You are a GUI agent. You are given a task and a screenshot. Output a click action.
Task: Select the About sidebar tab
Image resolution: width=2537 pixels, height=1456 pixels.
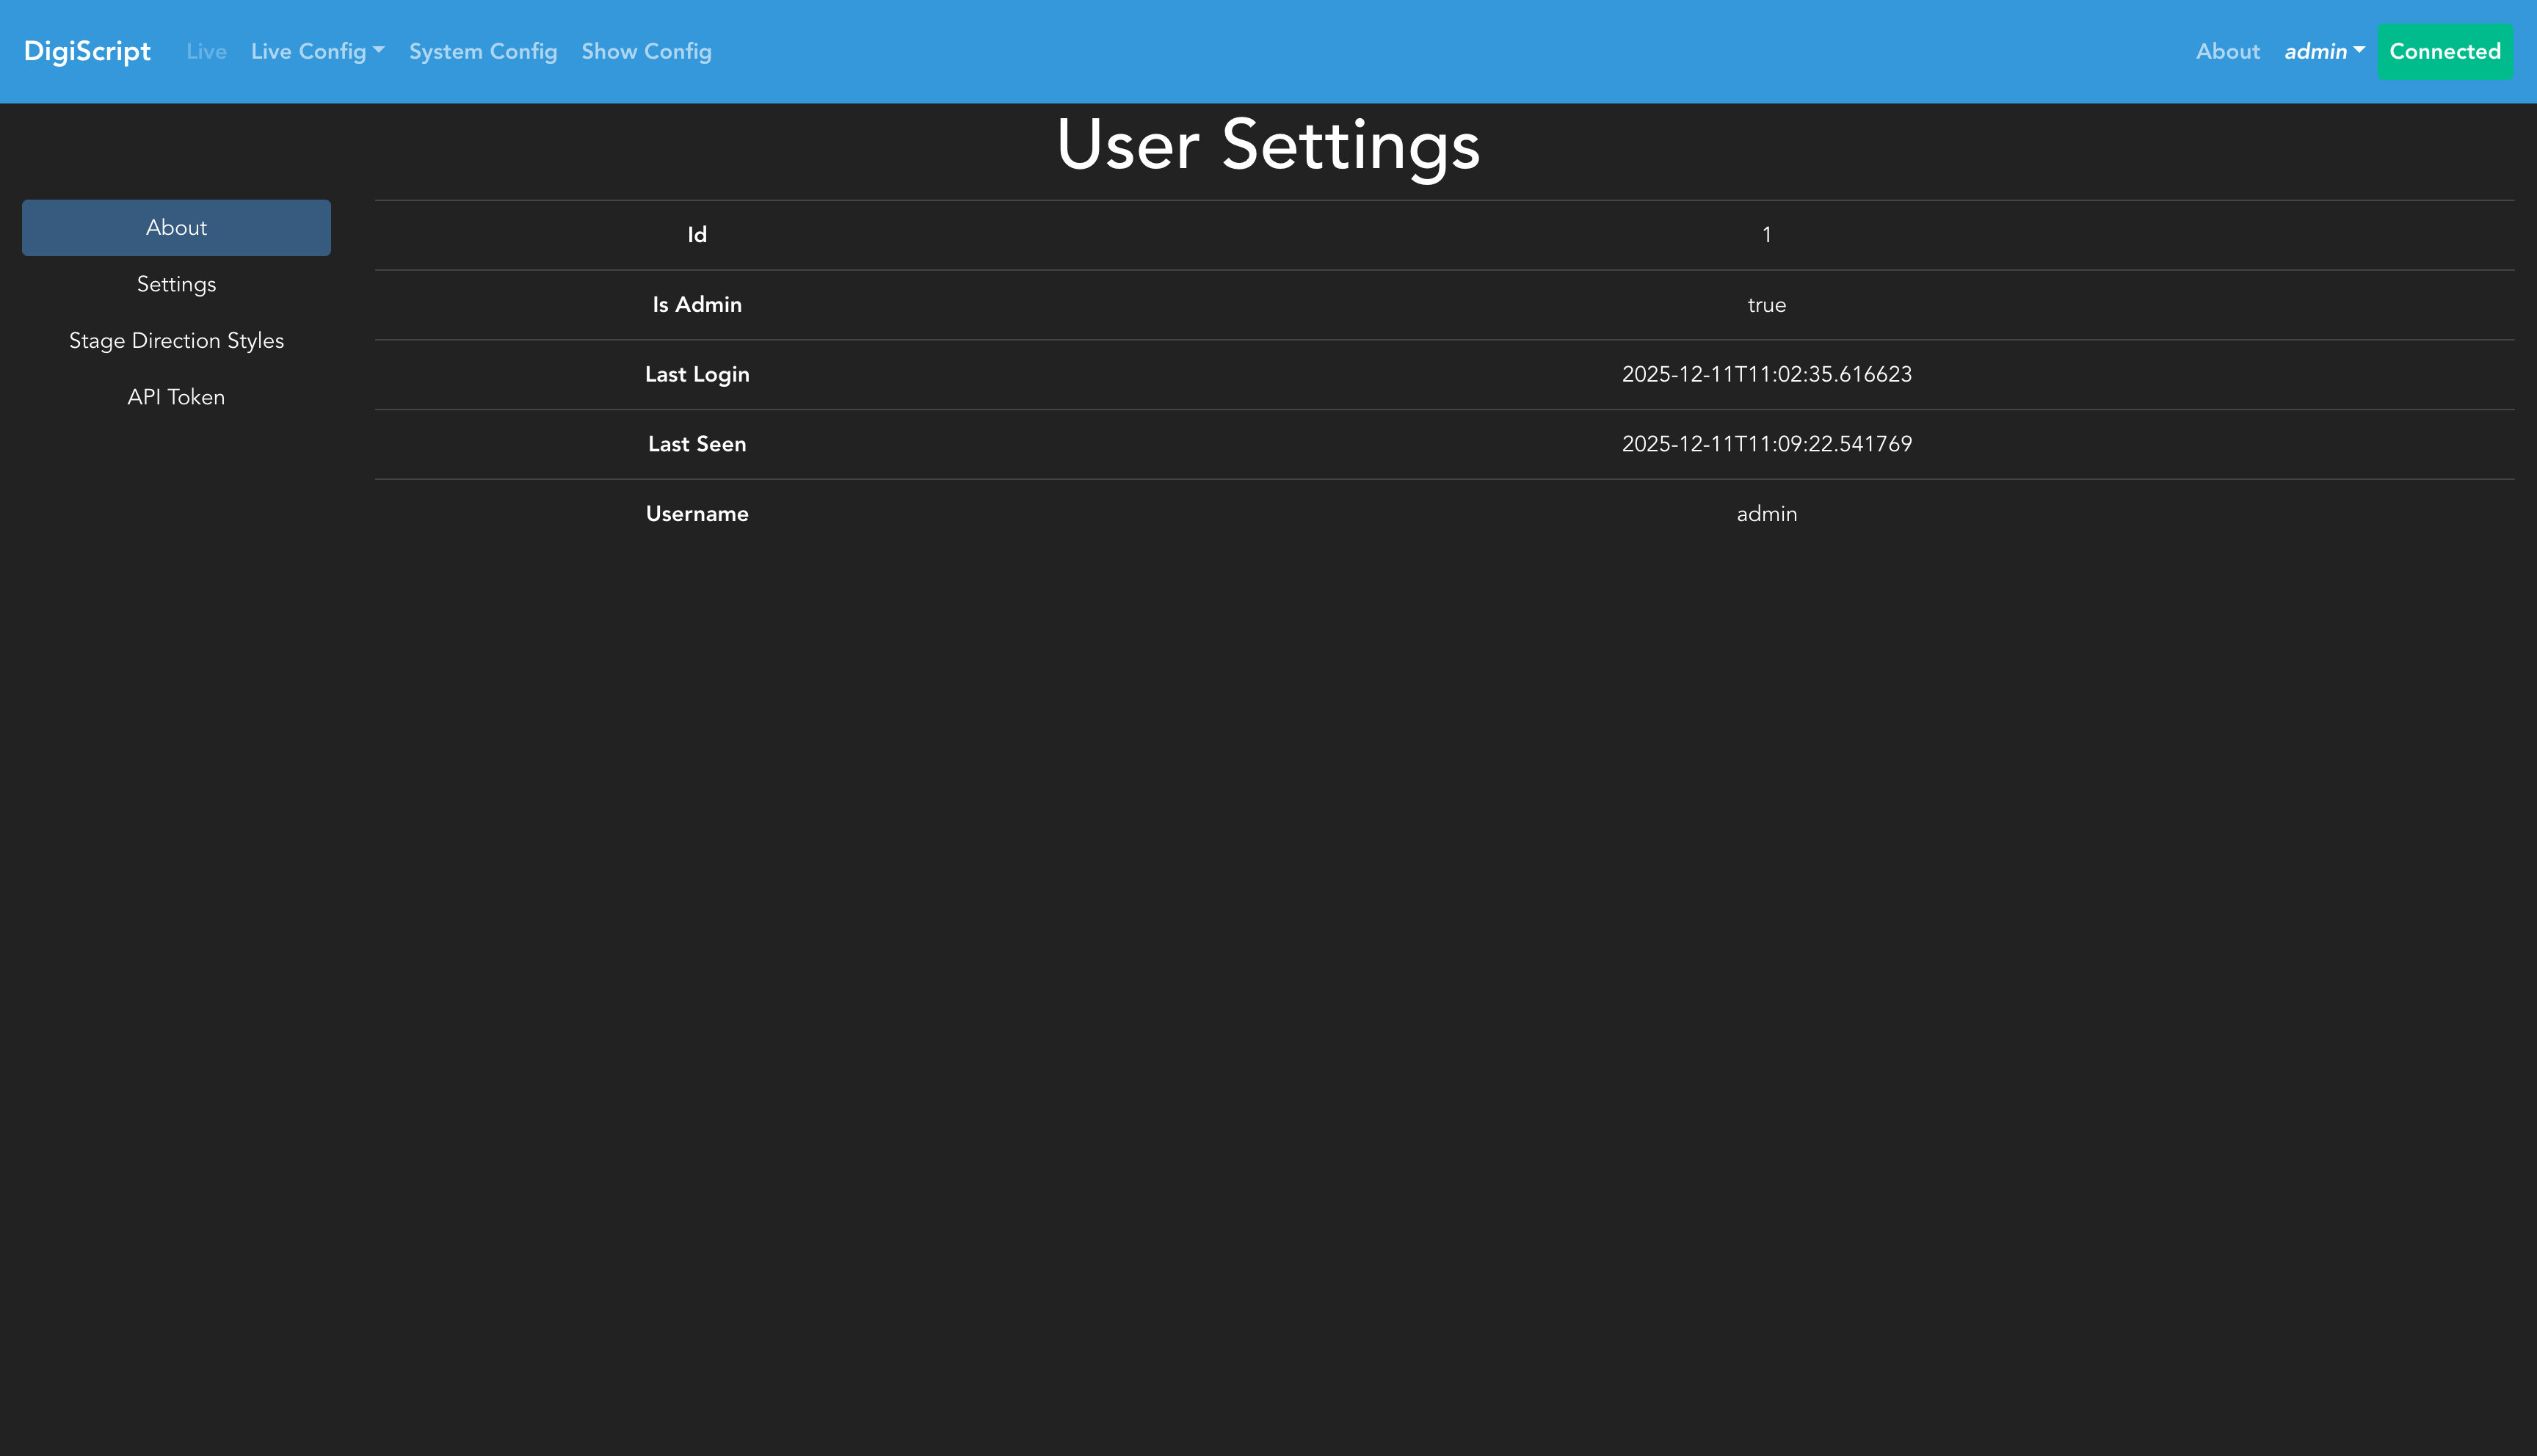pyautogui.click(x=176, y=227)
